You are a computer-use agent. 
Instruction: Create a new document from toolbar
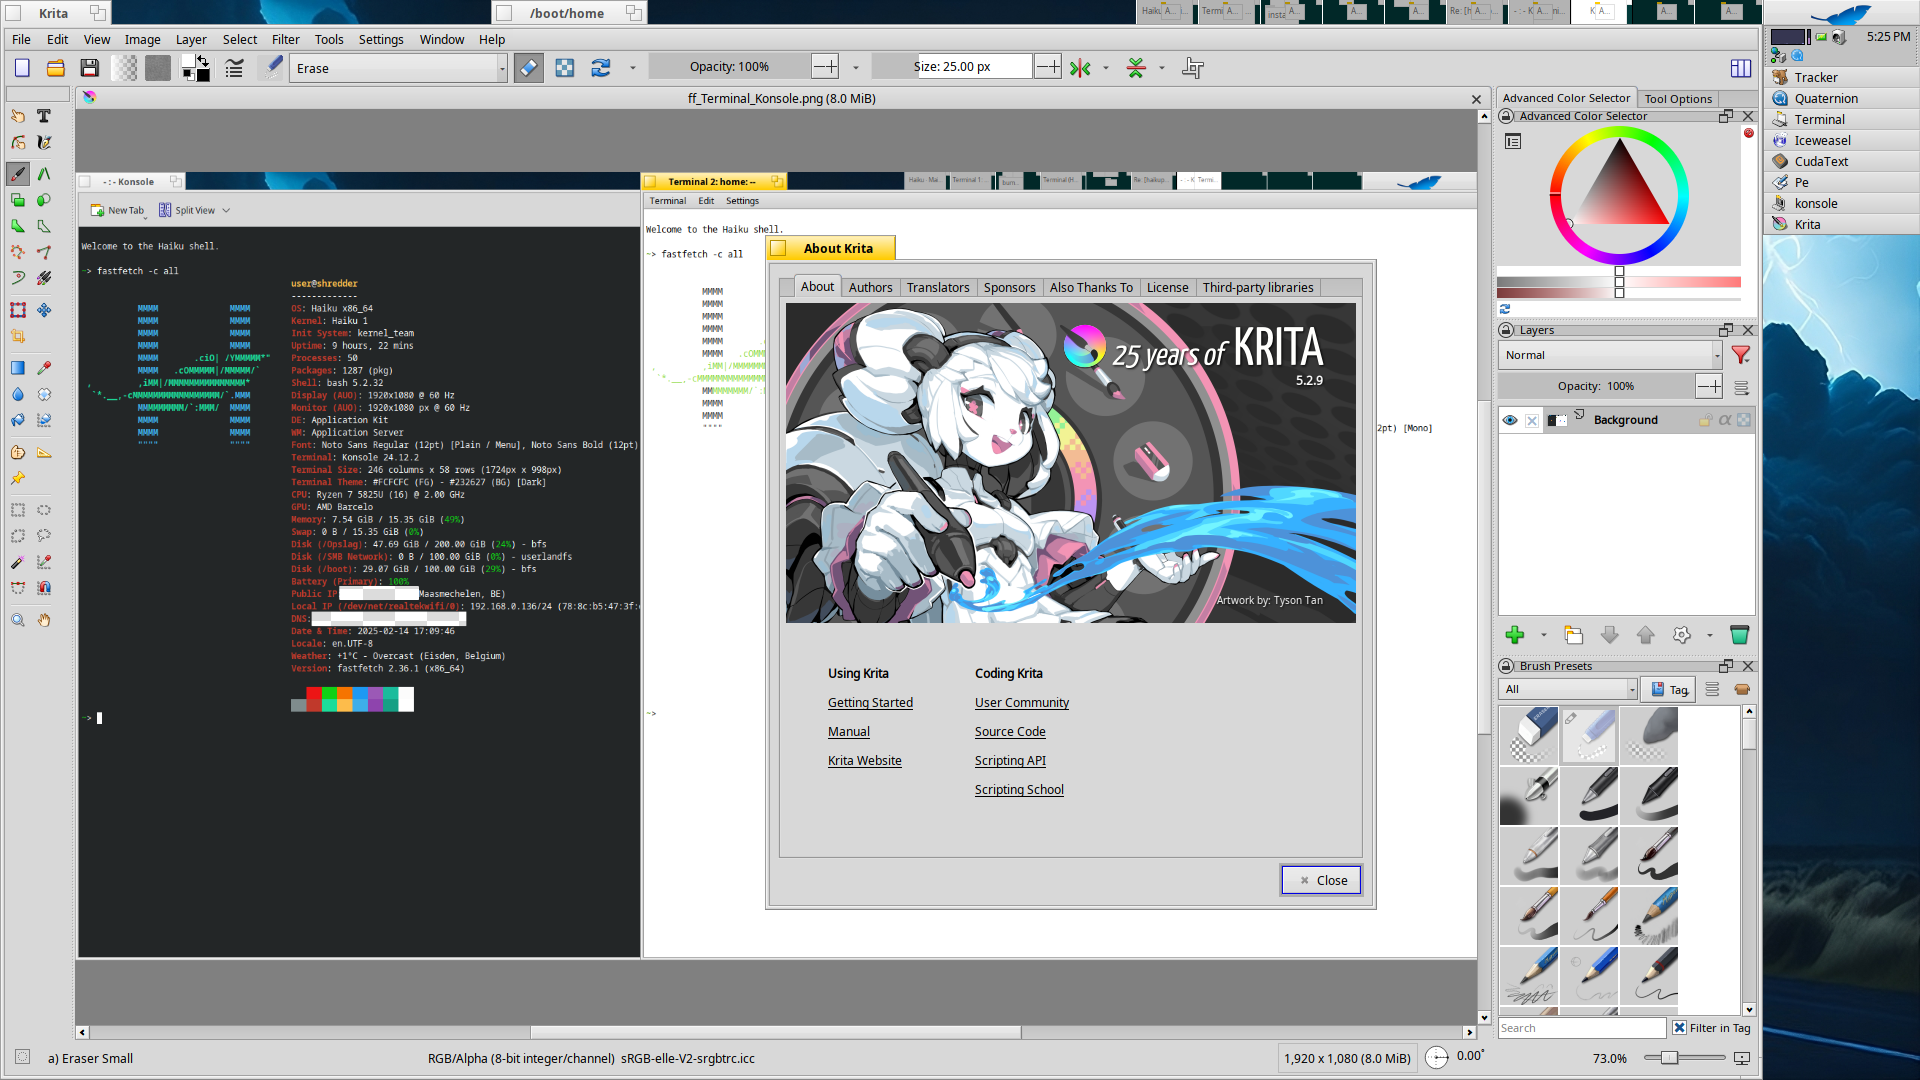click(22, 68)
